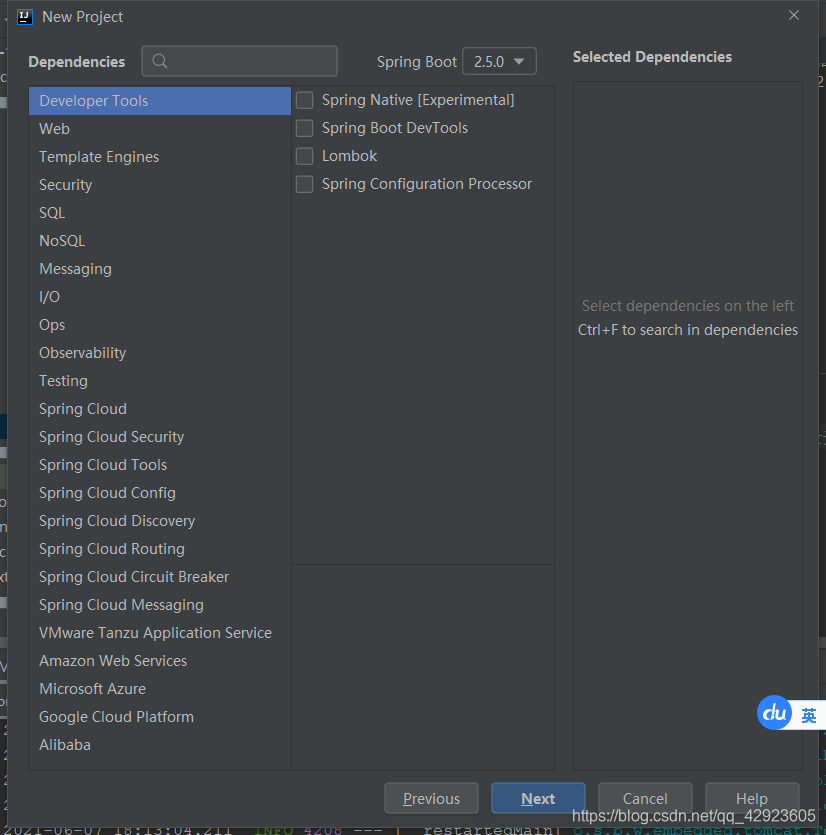Tick the Lombok dependency checkbox
This screenshot has height=835, width=826.
pos(305,156)
